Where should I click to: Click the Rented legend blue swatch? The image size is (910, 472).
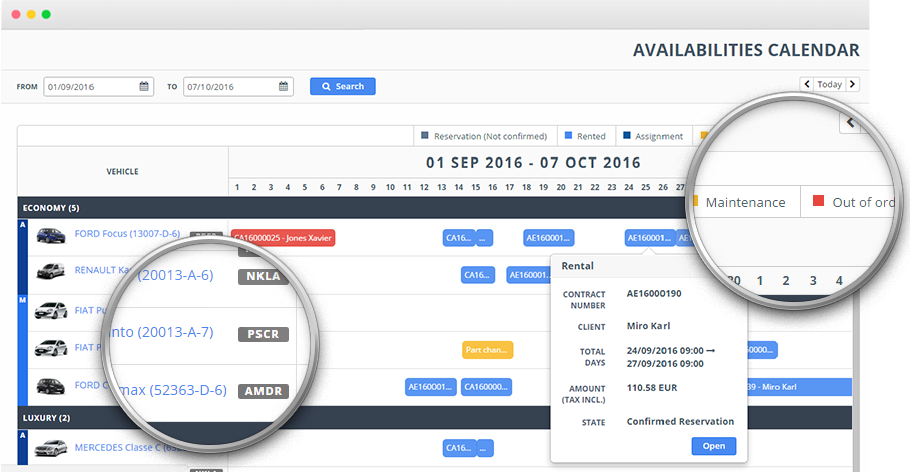pos(568,136)
